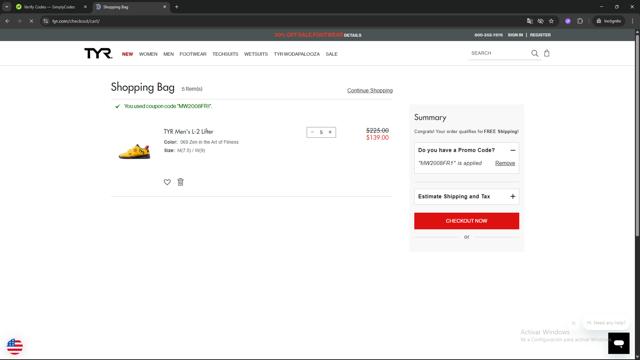Switch to the Verify Codes tab
The image size is (640, 360).
(51, 7)
